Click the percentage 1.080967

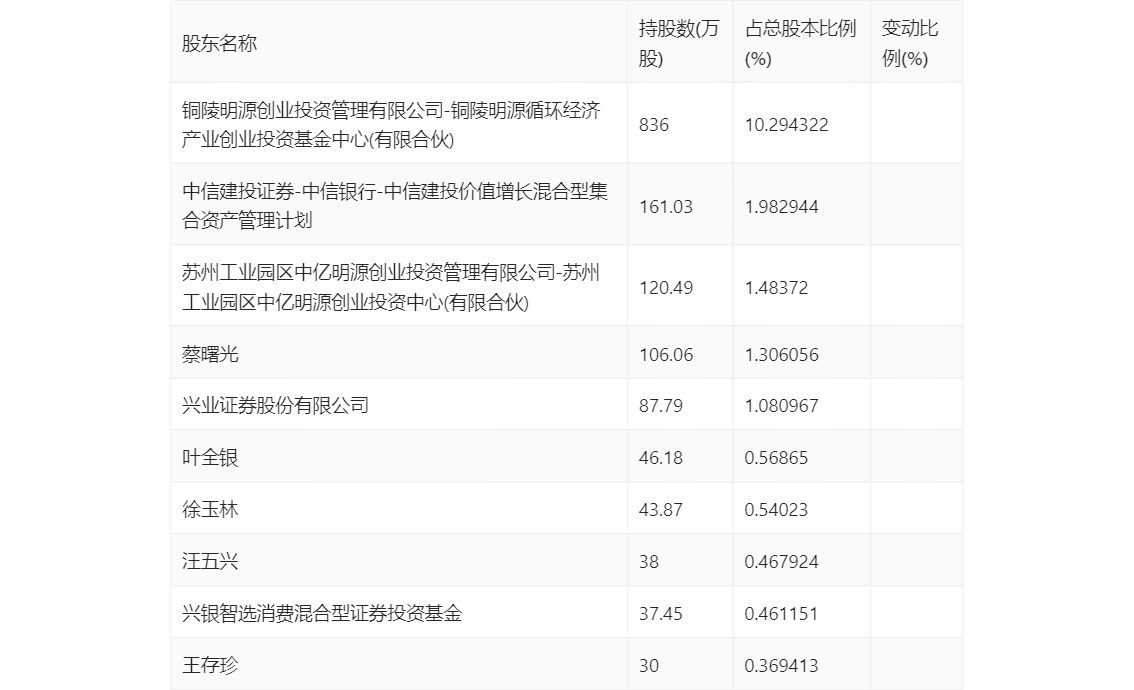[782, 406]
